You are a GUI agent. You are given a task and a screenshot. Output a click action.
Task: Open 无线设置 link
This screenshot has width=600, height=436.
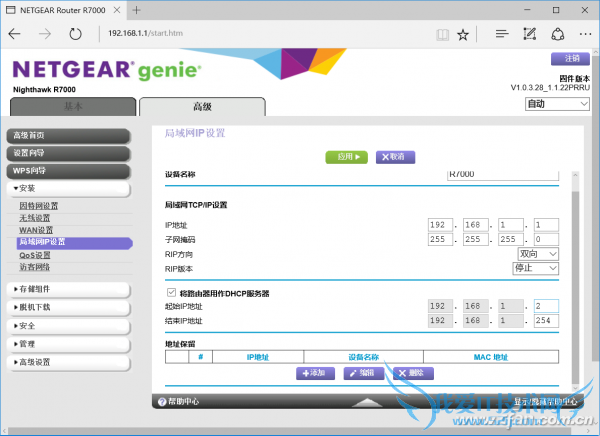pos(34,218)
